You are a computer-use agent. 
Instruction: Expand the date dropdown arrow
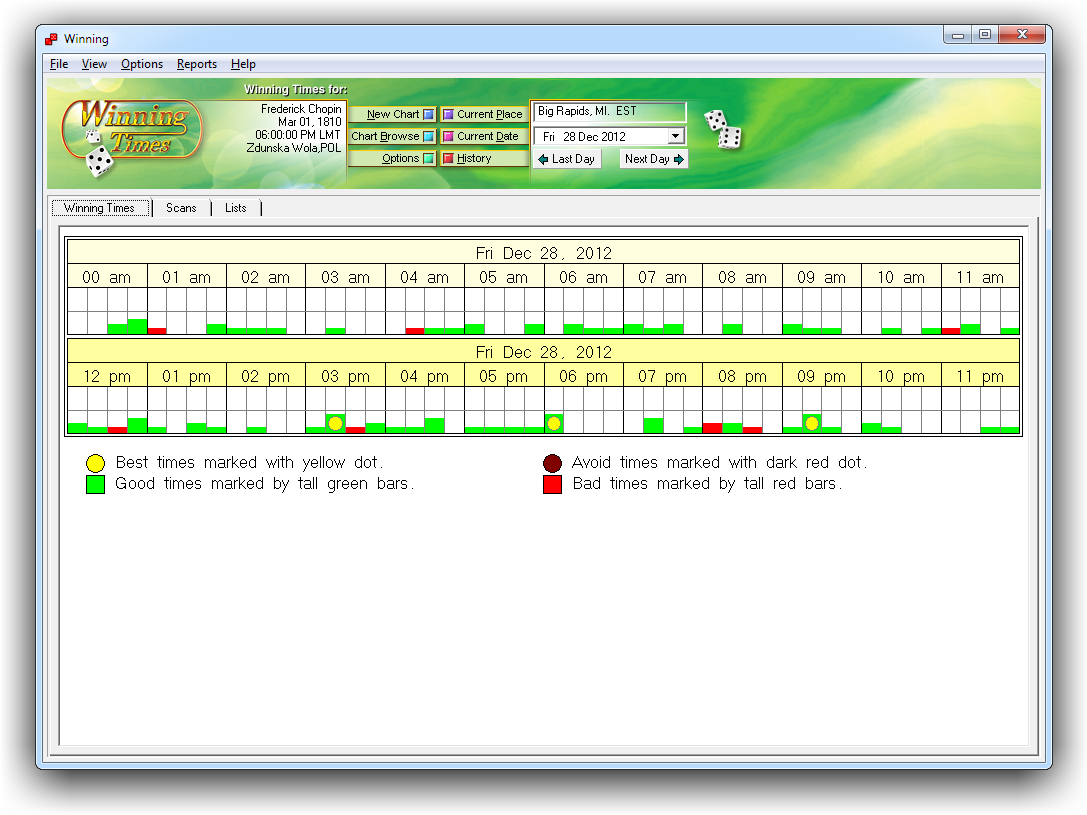[x=676, y=136]
